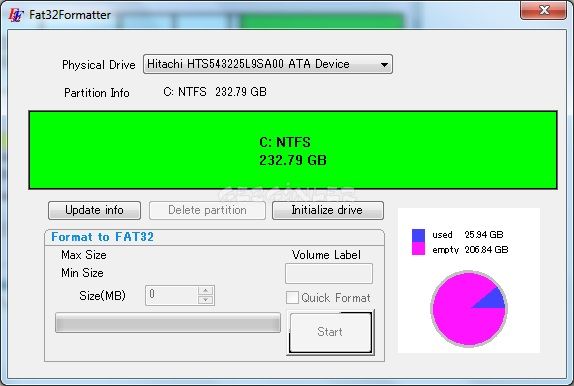Click the Fat32Formatter app icon in title bar
Screen dimensions: 574x386
[x=16, y=15]
